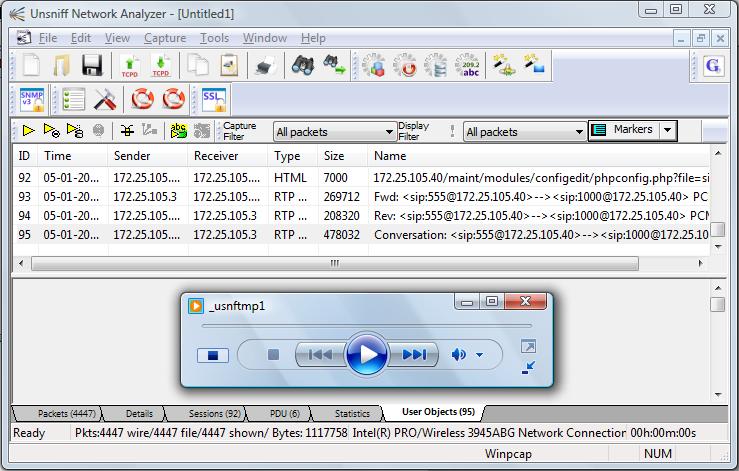This screenshot has height=471, width=739.
Task: Click the red-underlined TCPD export icon
Action: 161,66
